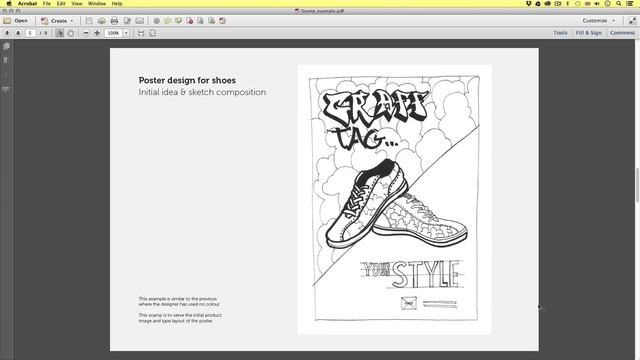This screenshot has height=360, width=640.
Task: Click the gear icon in toolbar
Action: 156,20
